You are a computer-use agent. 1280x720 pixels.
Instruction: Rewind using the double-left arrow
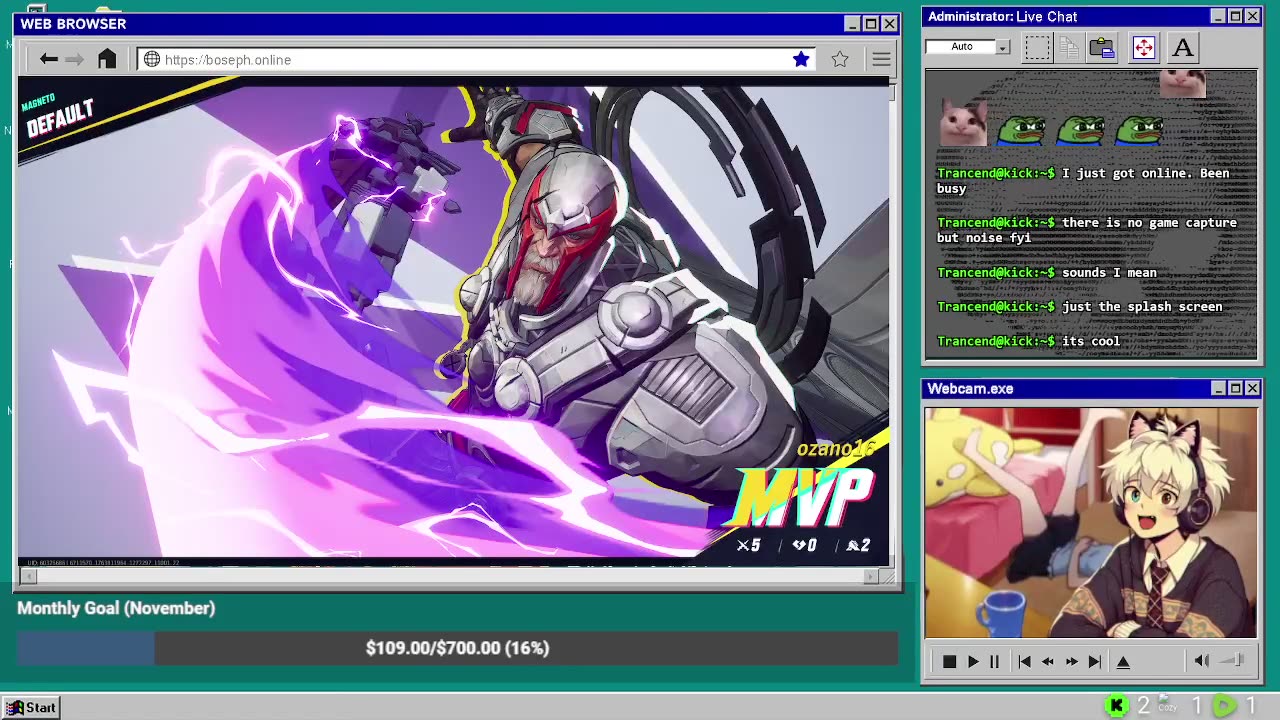1047,662
